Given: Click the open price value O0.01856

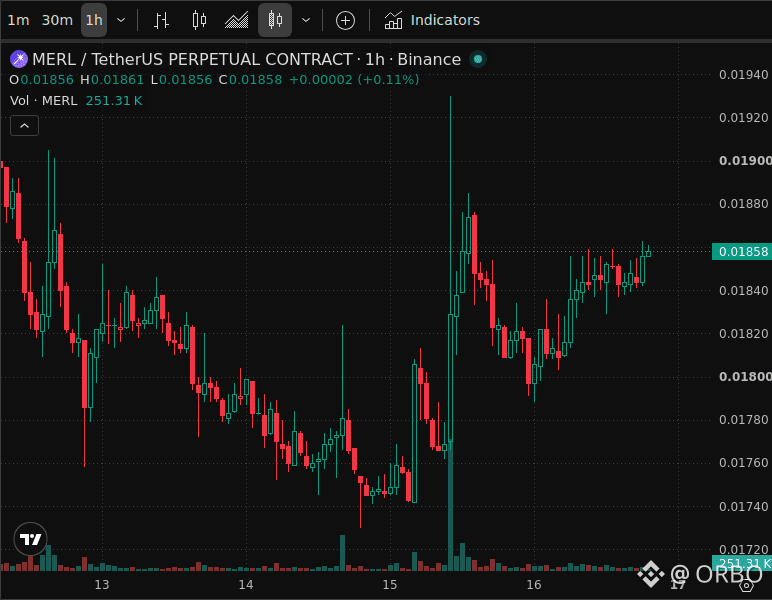Looking at the screenshot, I should pos(41,80).
